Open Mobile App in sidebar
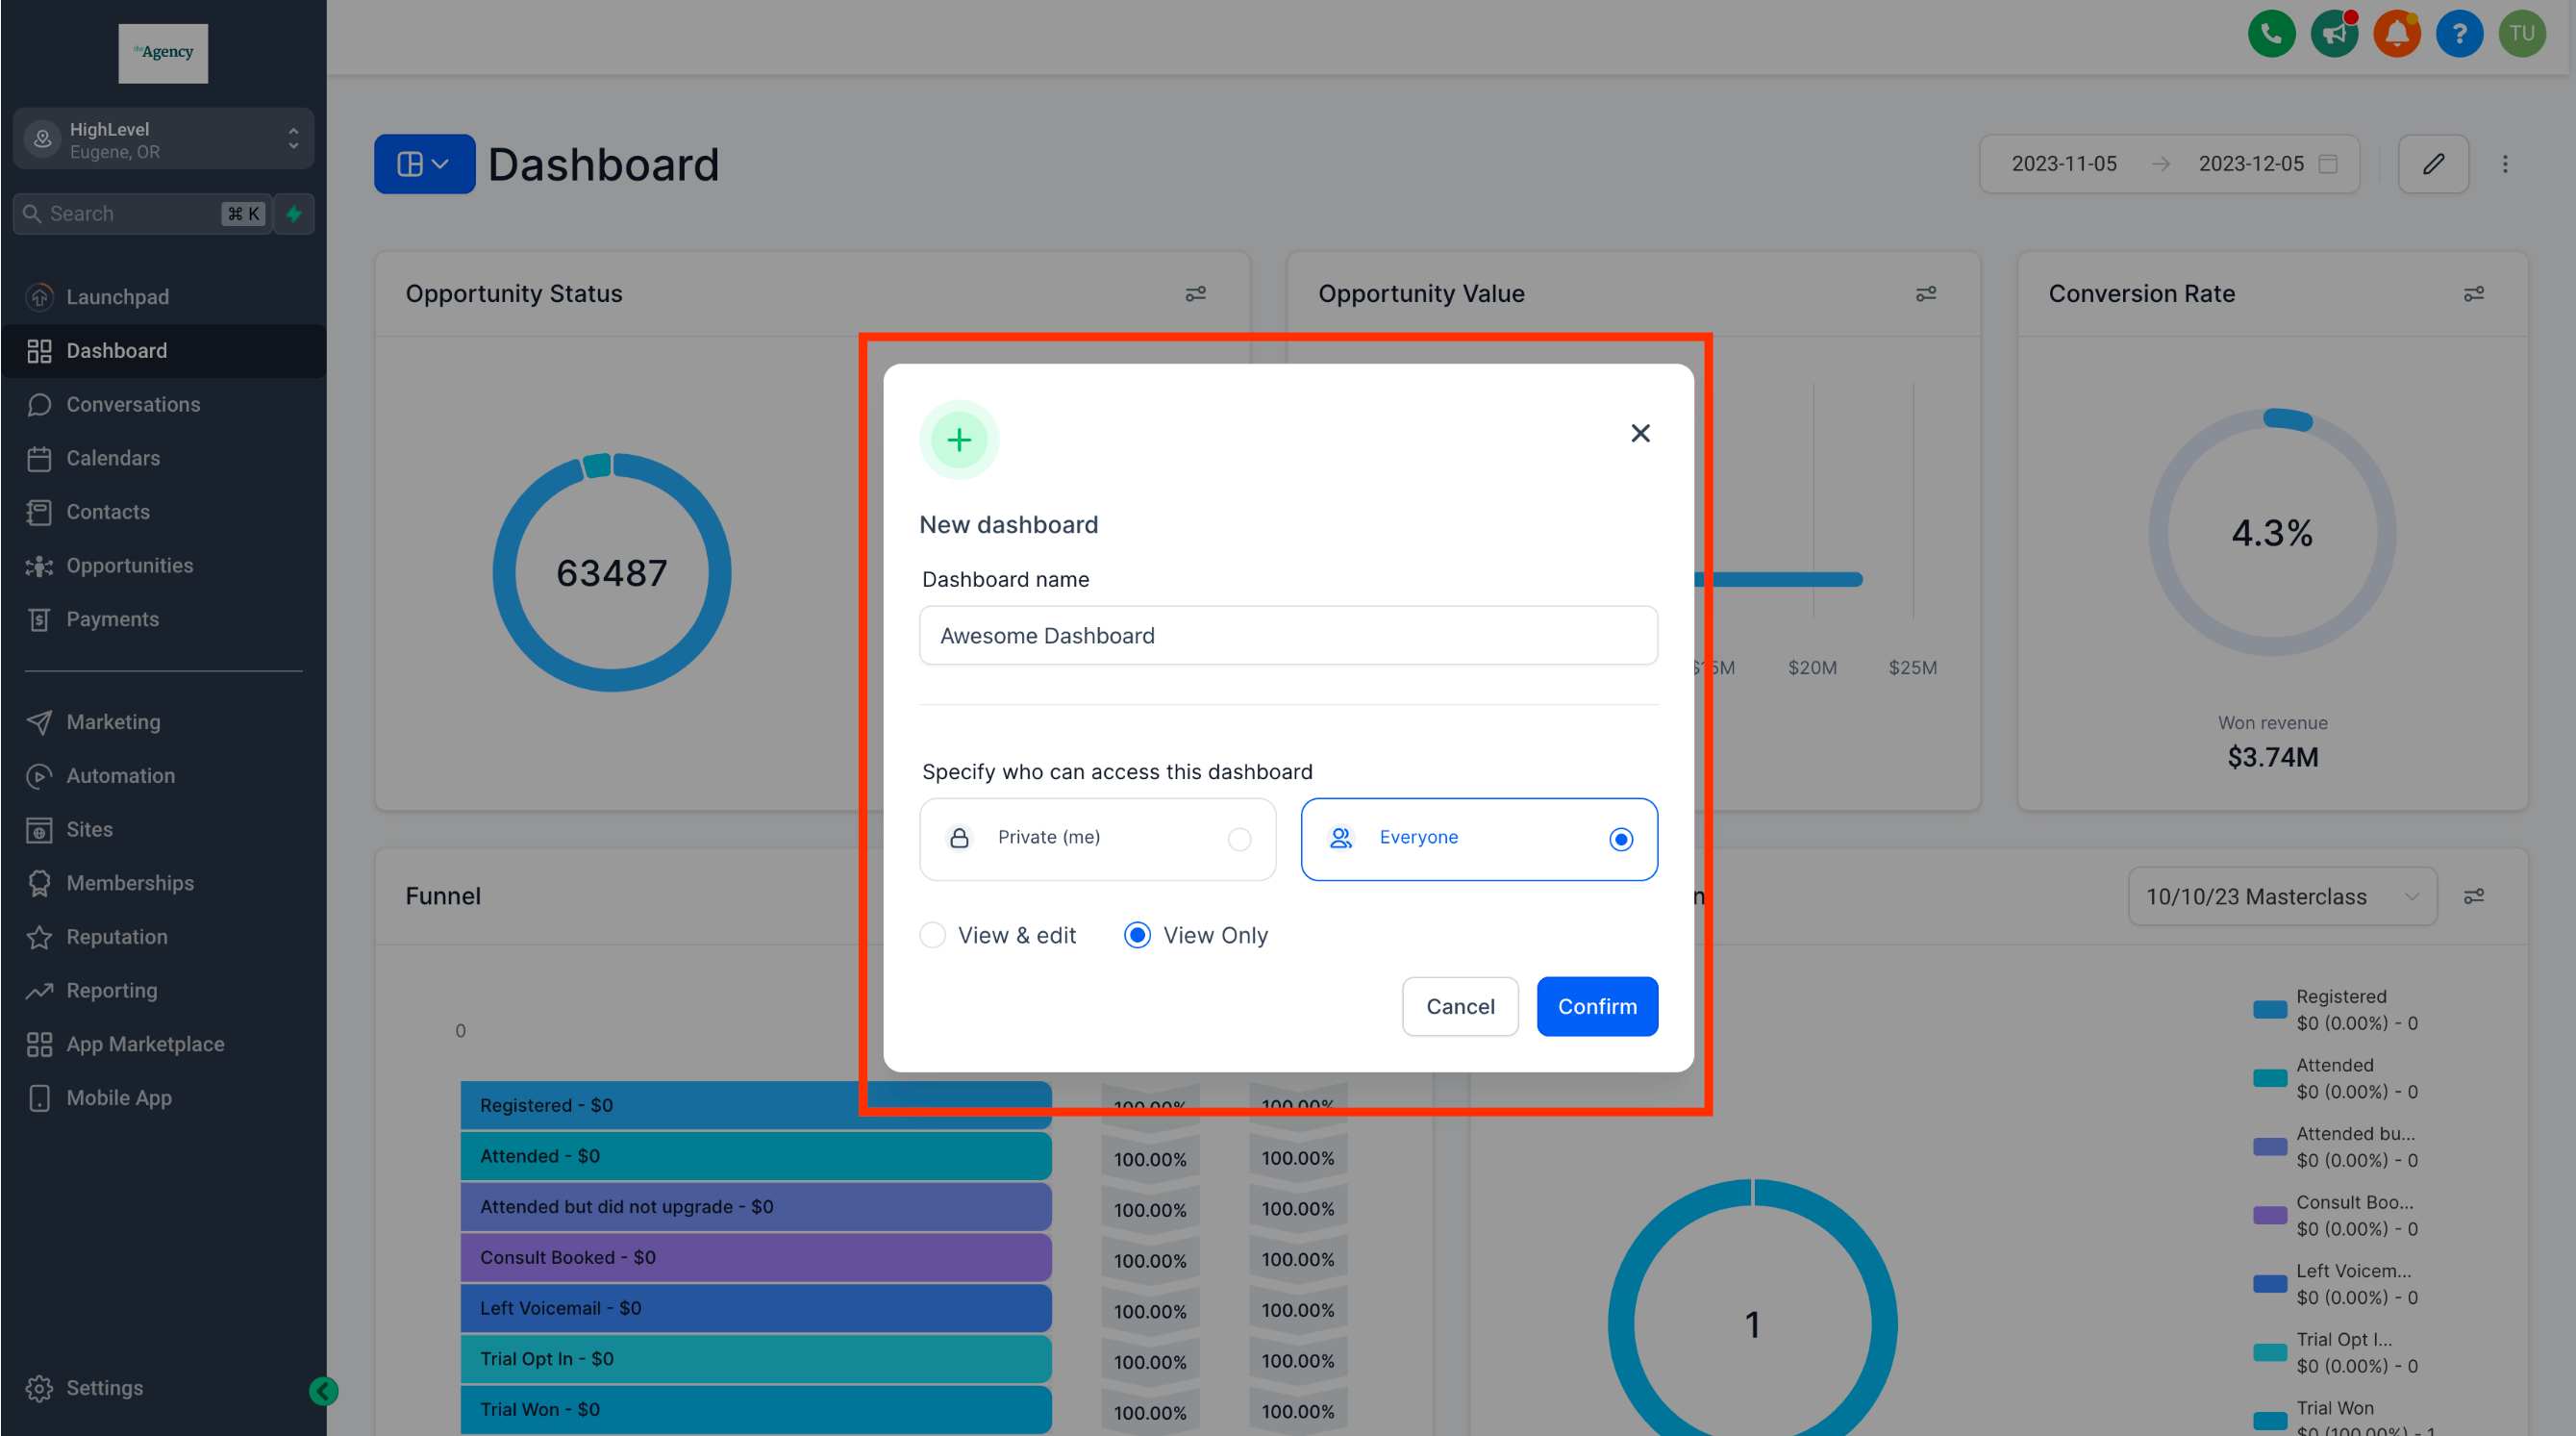Viewport: 2576px width, 1436px height. point(163,1098)
